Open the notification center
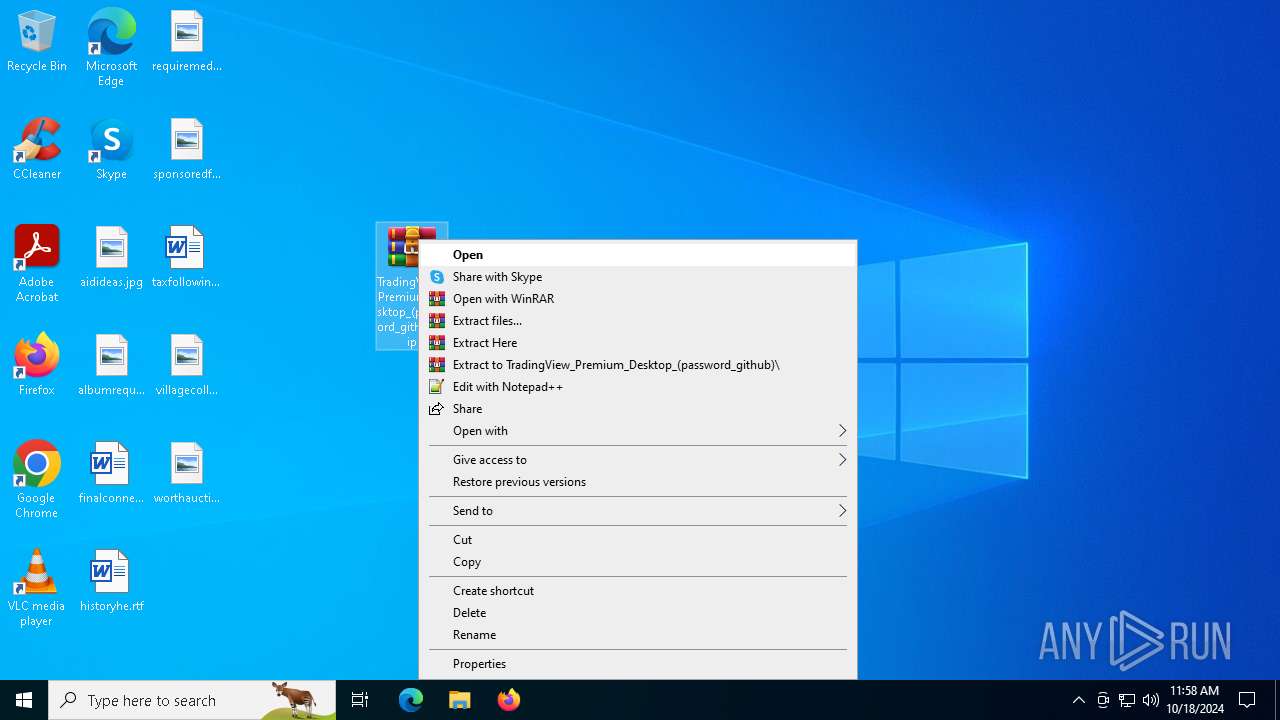 coord(1247,700)
